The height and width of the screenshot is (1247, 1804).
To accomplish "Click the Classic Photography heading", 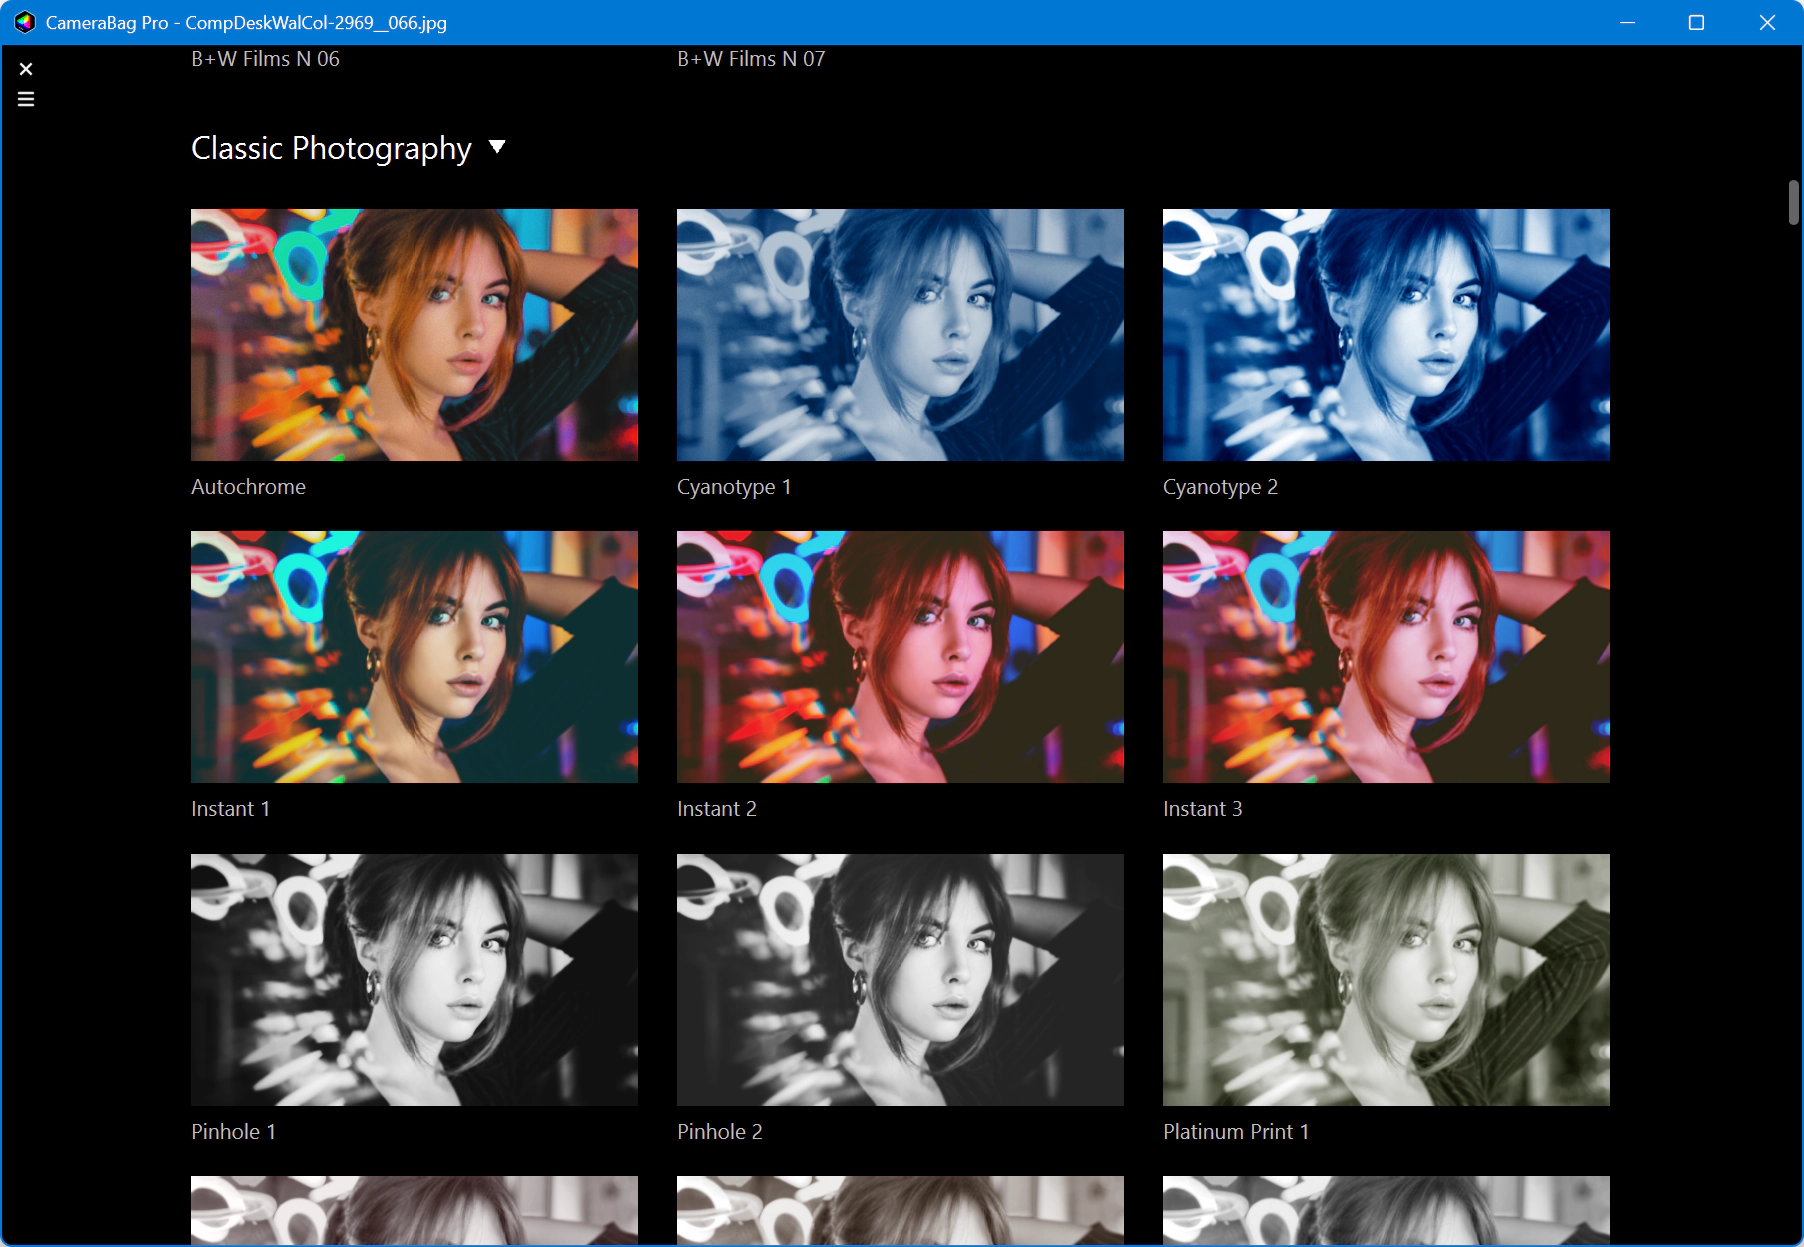I will 331,148.
